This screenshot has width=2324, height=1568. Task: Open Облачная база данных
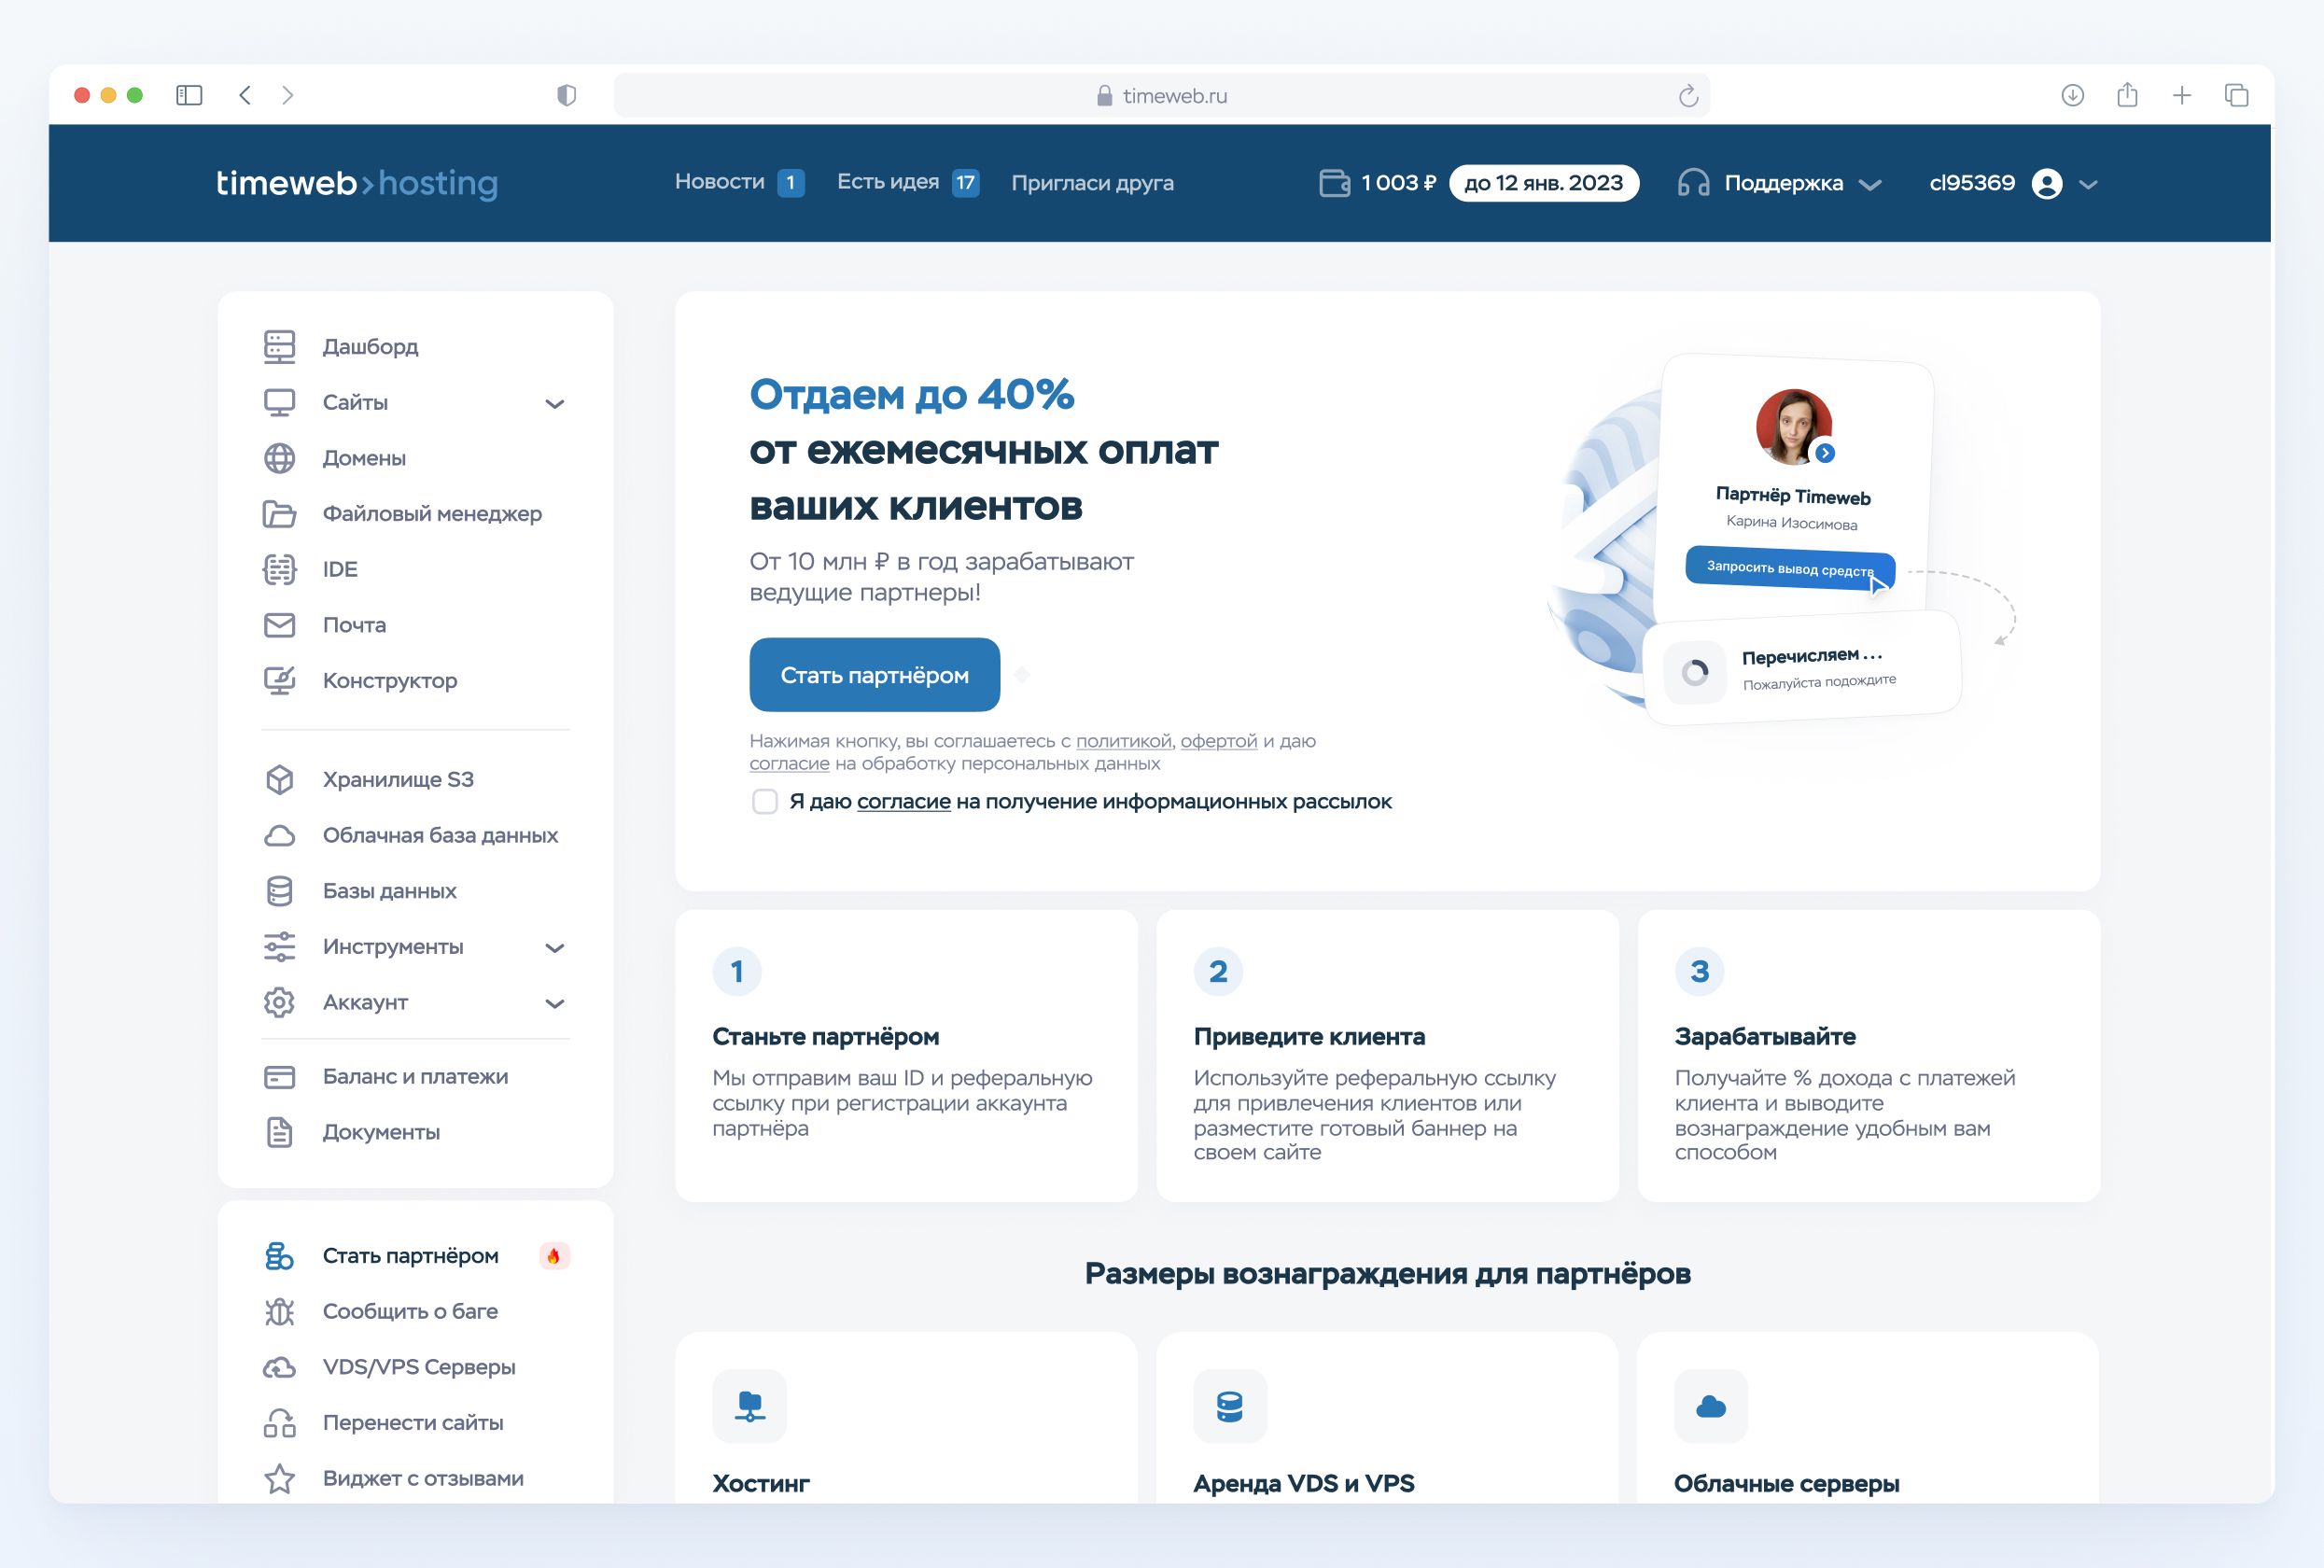pyautogui.click(x=440, y=835)
